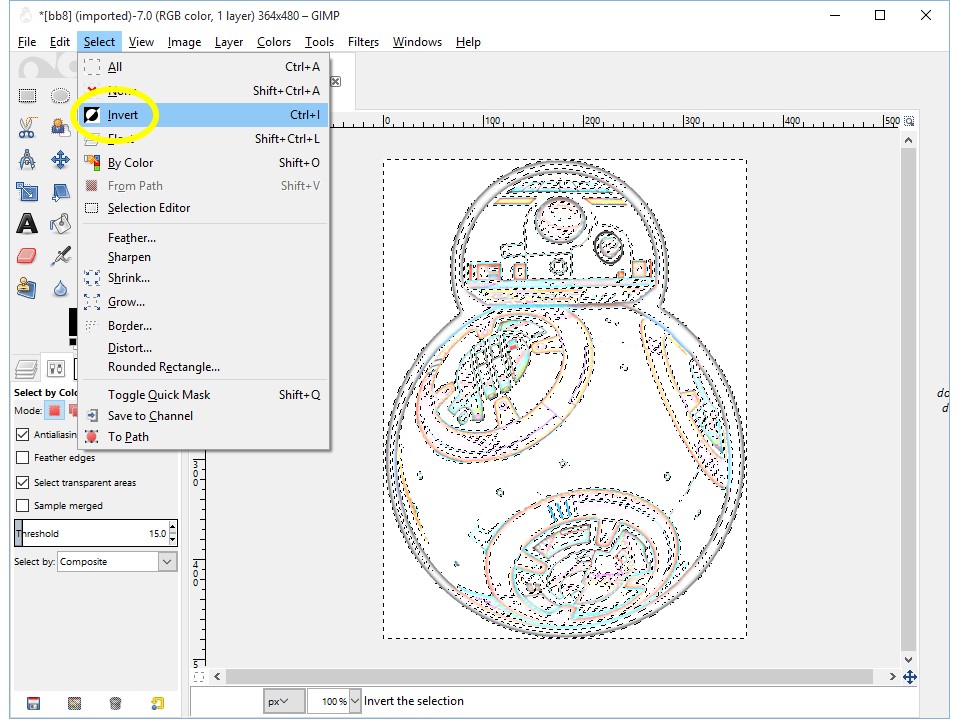960x720 pixels.
Task: Choose To Path in Select menu
Action: click(x=203, y=437)
